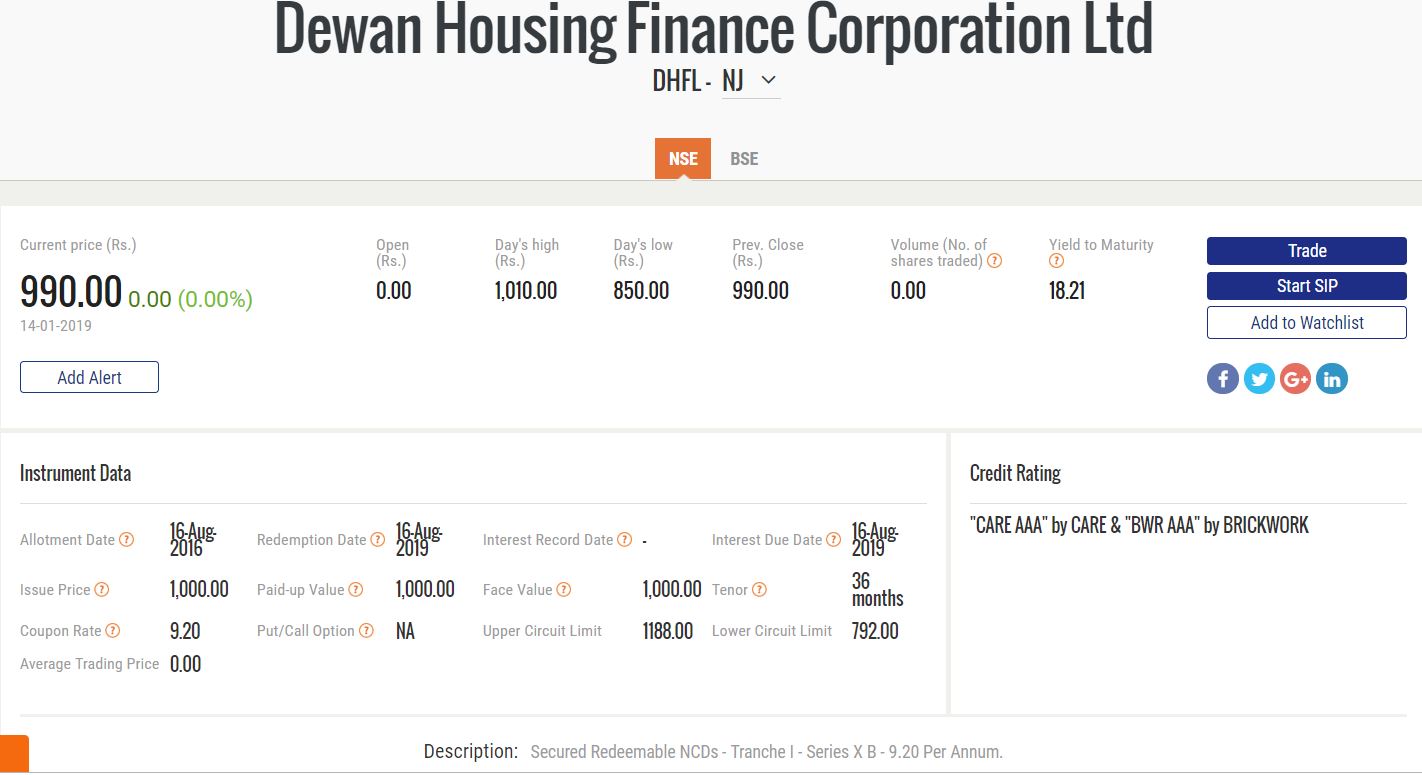1422x775 pixels.
Task: Show Put/Call Option info tooltip icon
Action: [367, 631]
